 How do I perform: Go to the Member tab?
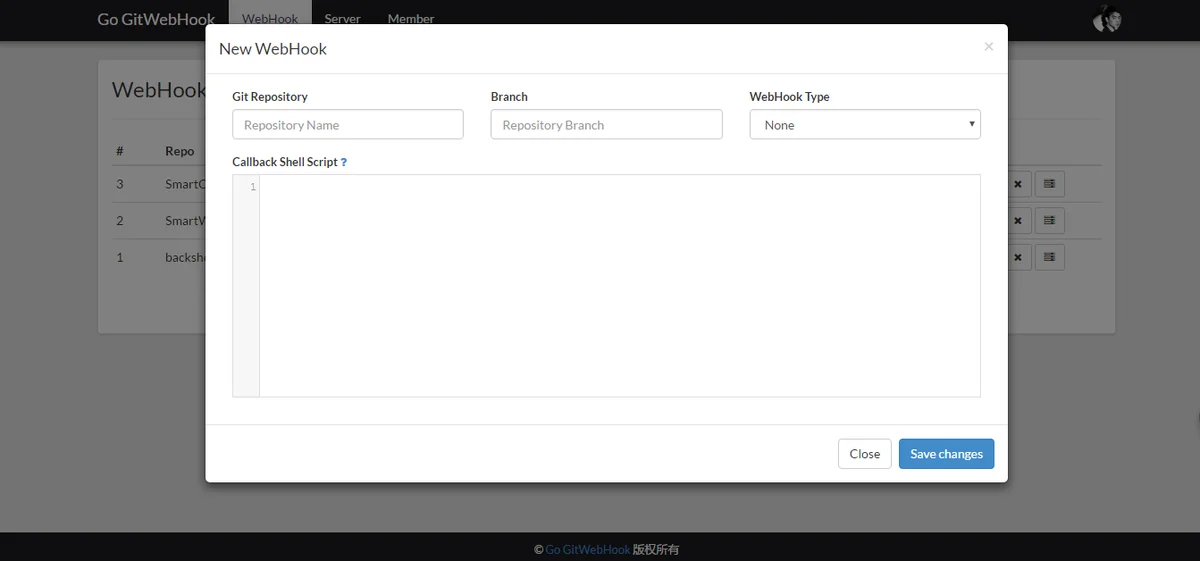[411, 19]
